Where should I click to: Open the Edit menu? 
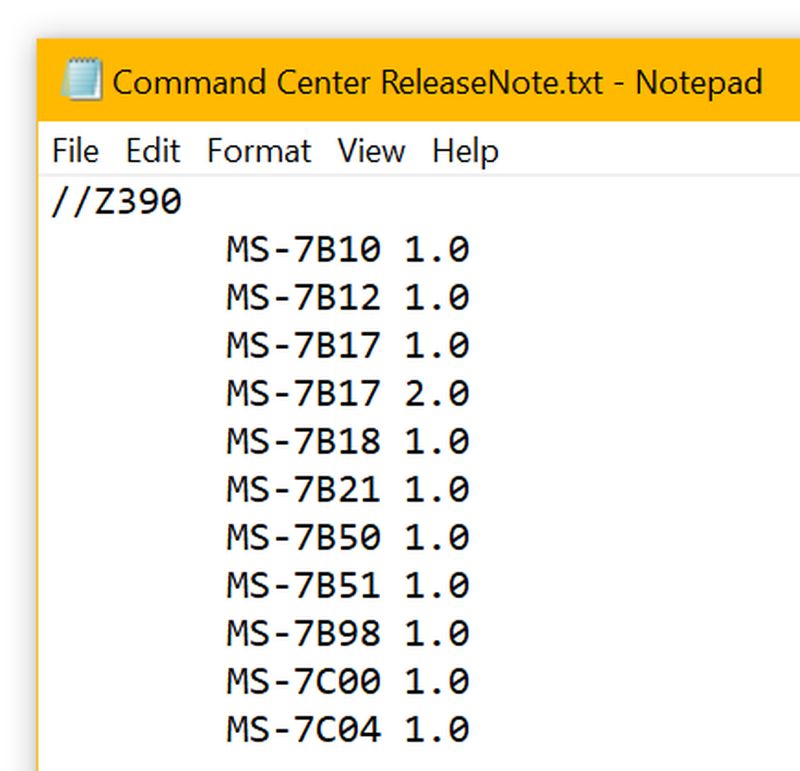coord(153,151)
